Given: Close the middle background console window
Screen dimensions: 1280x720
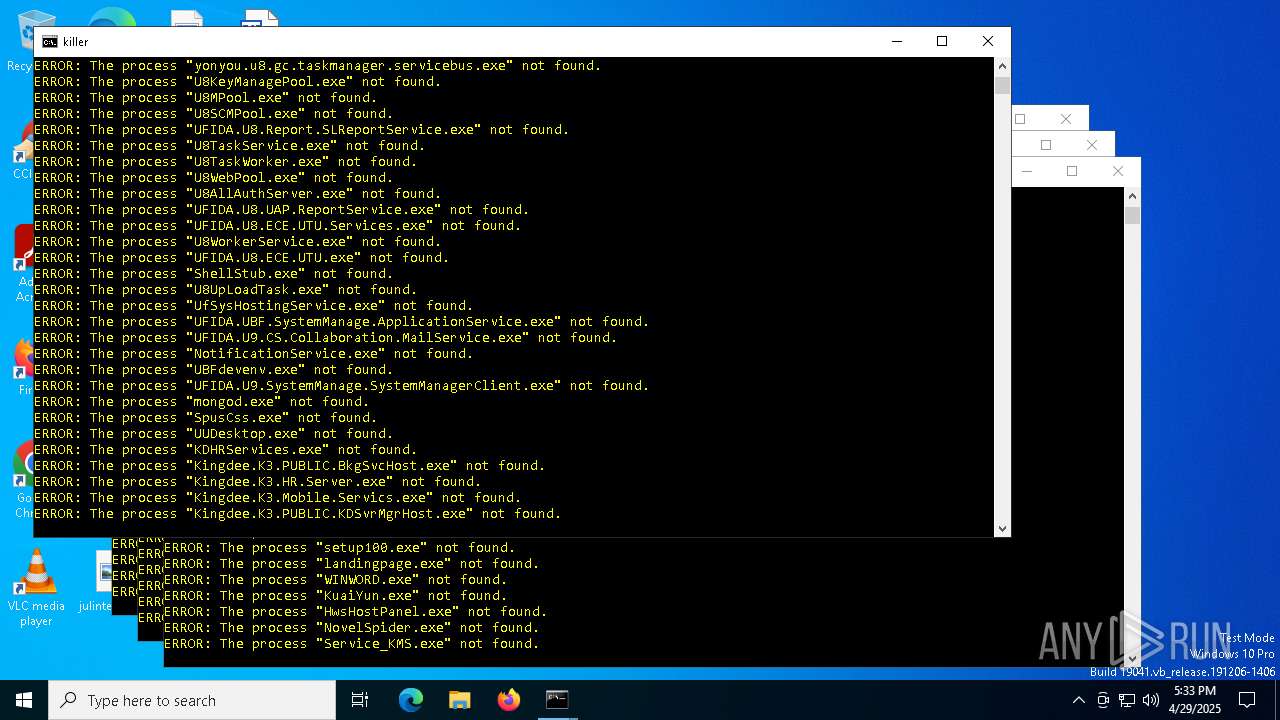Looking at the screenshot, I should click(x=1092, y=145).
